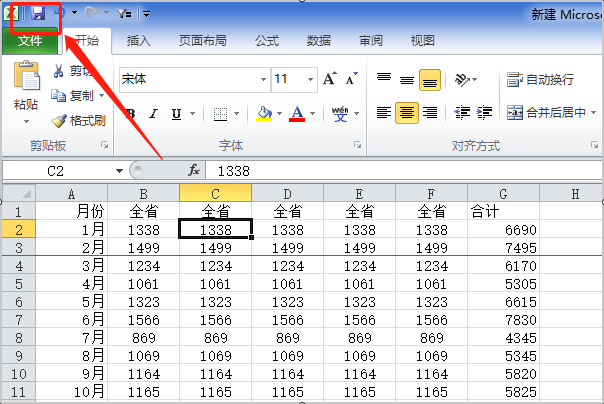Click the total cell 4345
This screenshot has width=604, height=404.
click(503, 338)
